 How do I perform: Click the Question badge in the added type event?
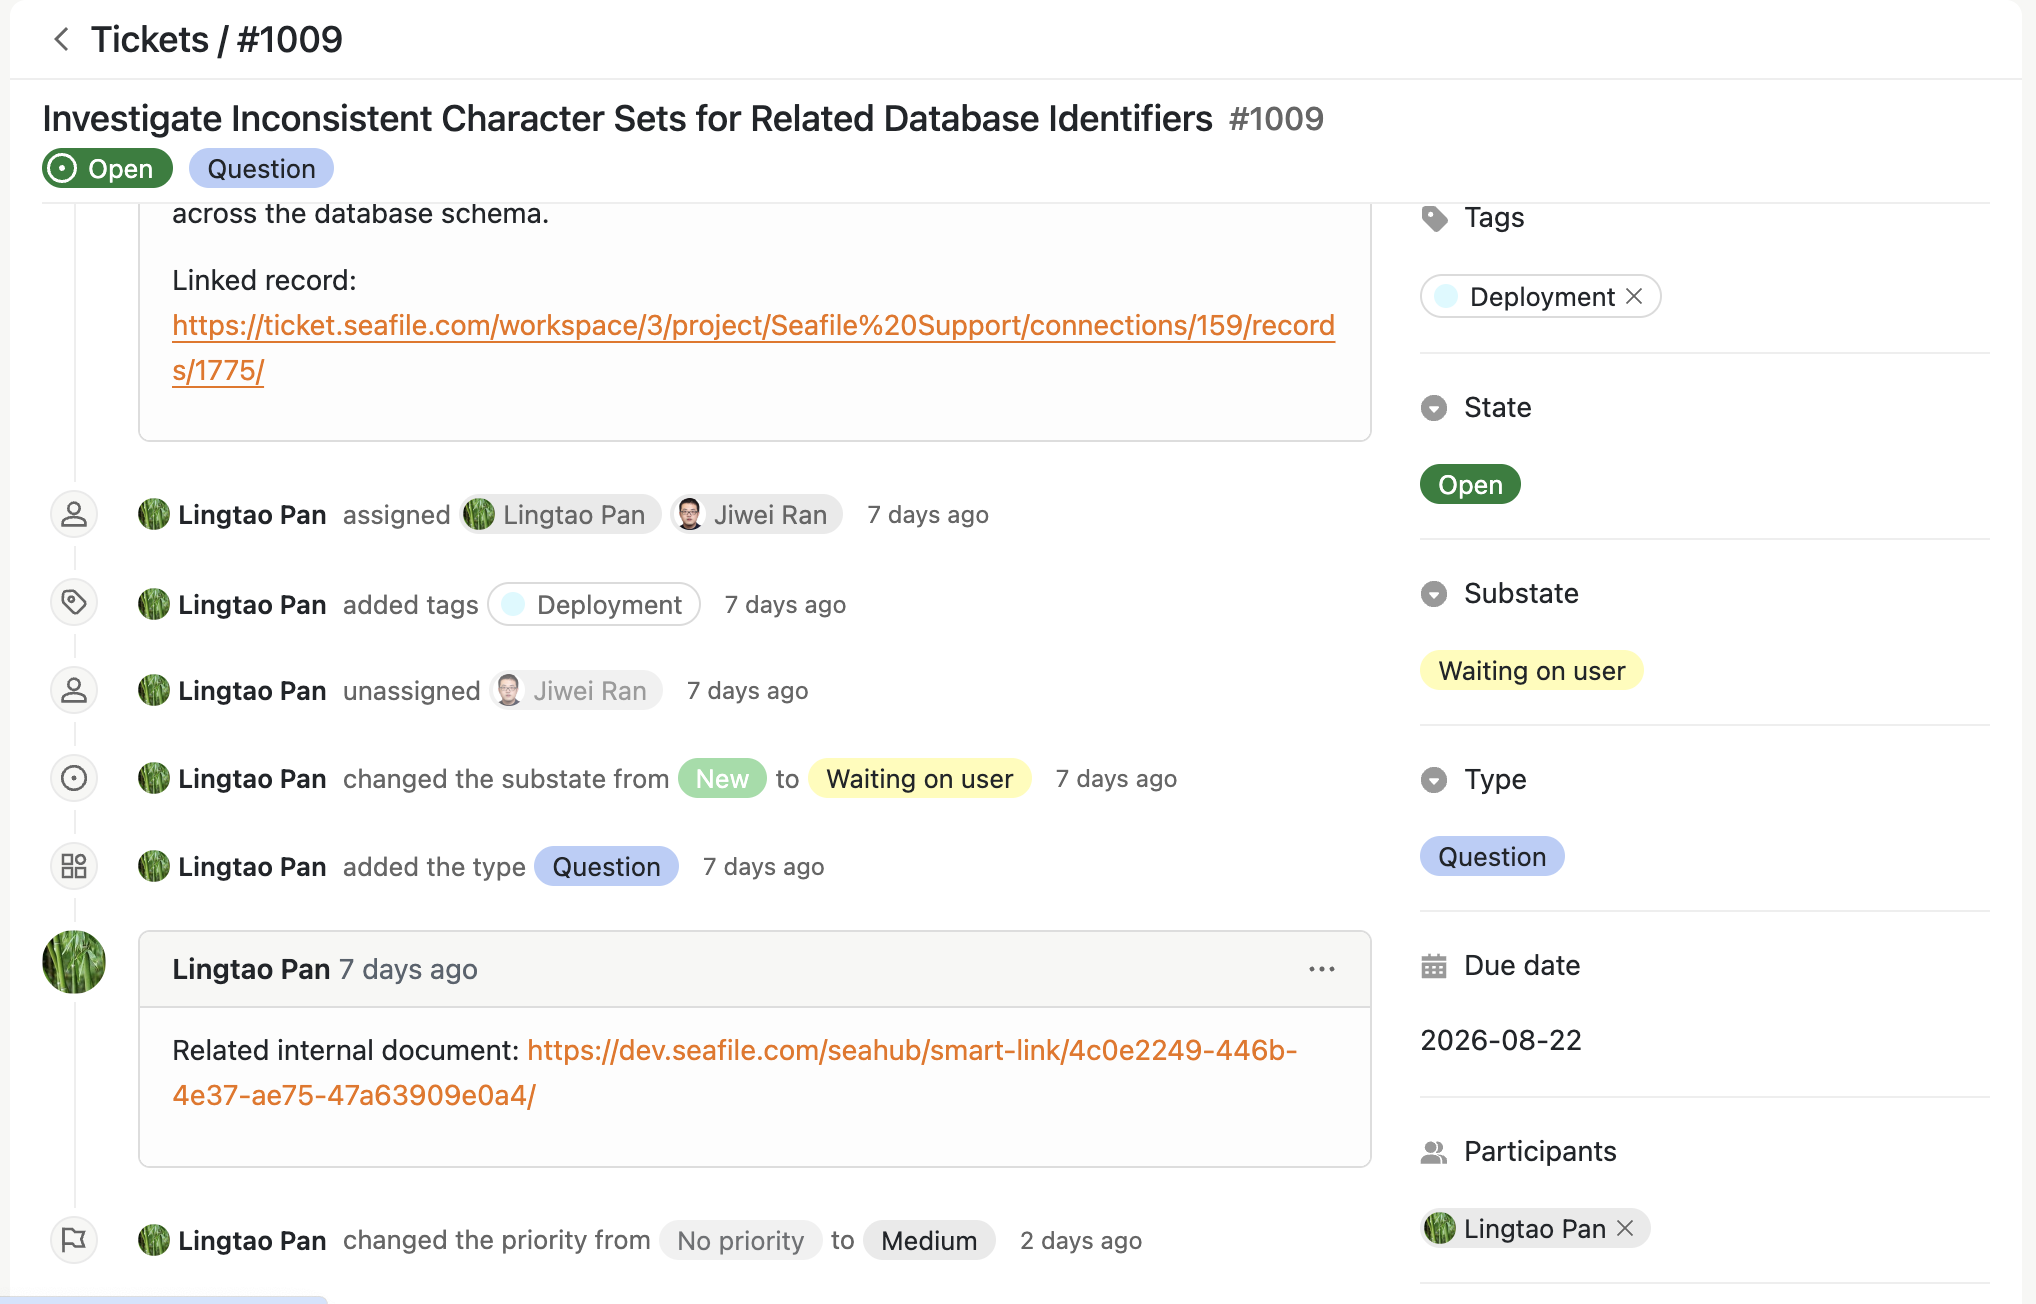(606, 866)
